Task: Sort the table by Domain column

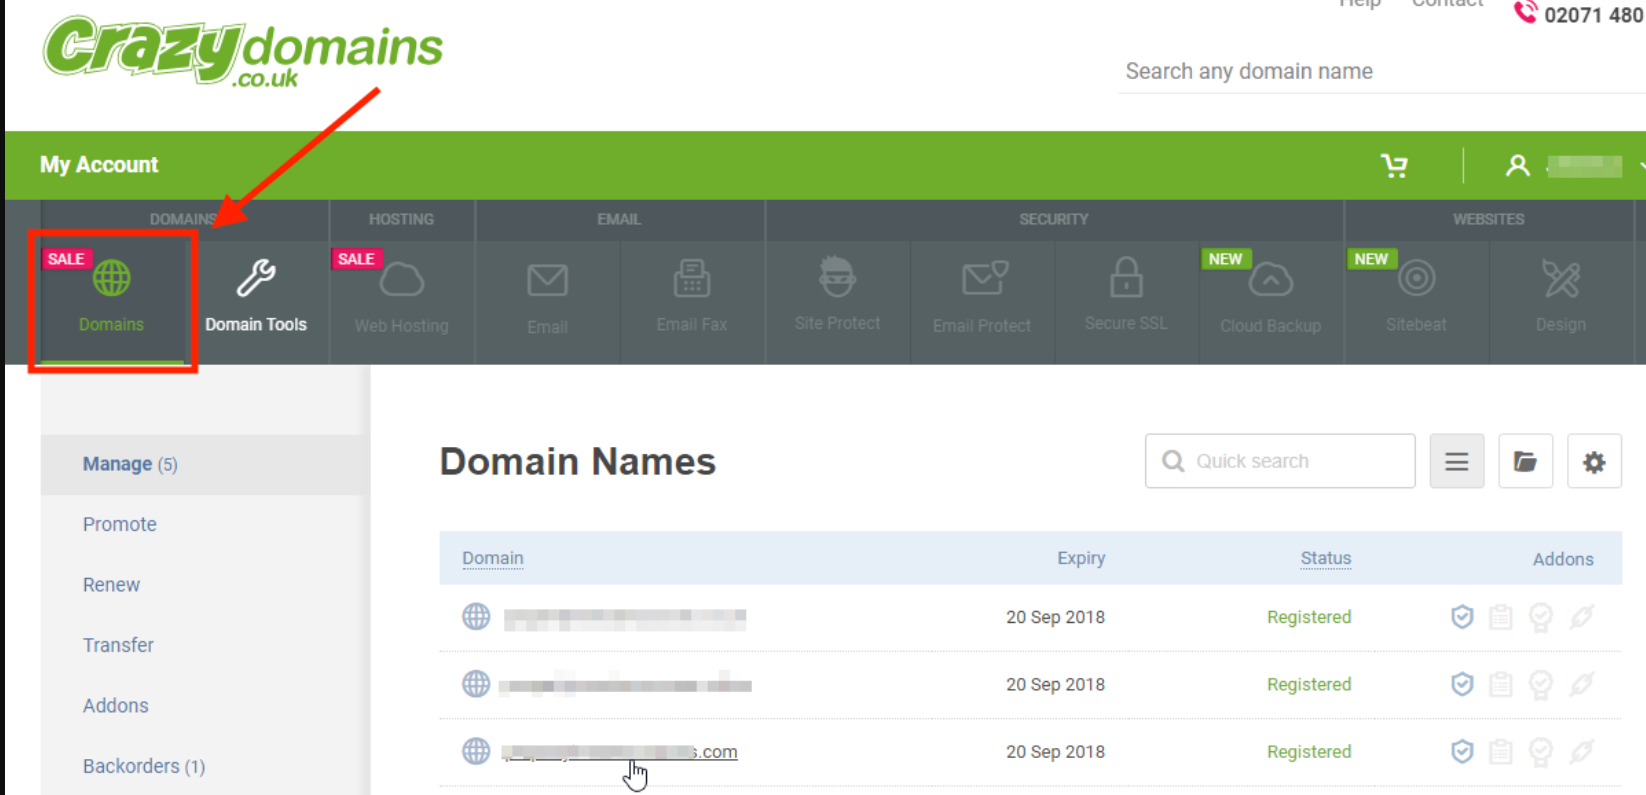Action: [x=492, y=558]
